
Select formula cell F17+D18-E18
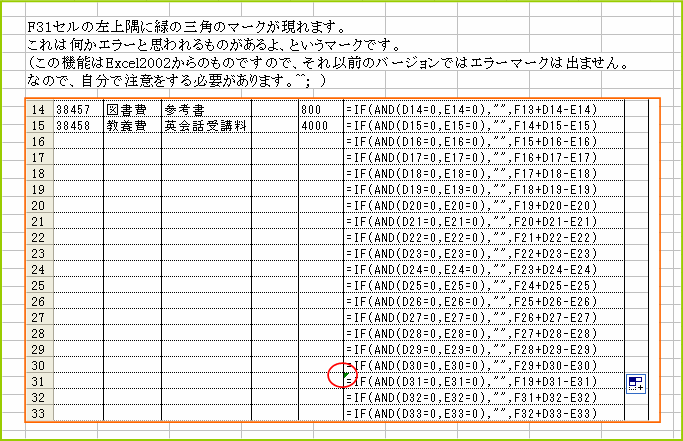tap(484, 173)
